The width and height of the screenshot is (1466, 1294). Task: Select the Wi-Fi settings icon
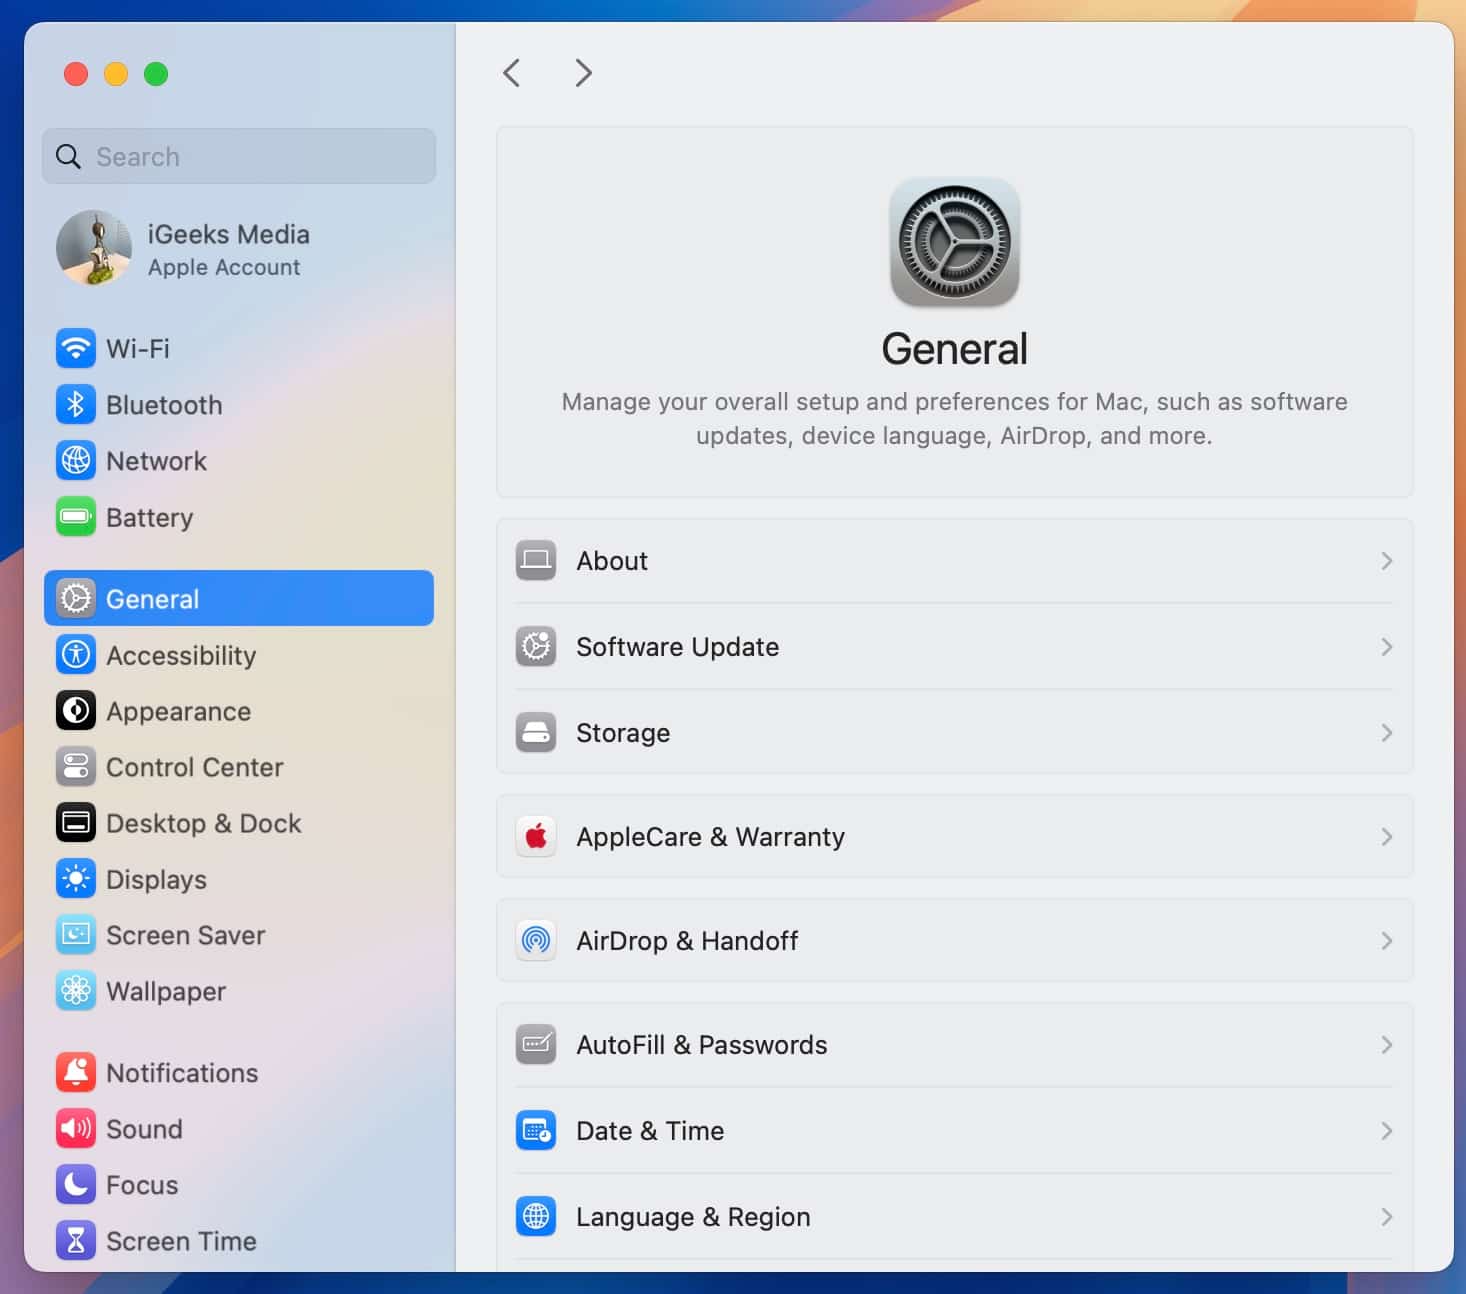pos(75,348)
